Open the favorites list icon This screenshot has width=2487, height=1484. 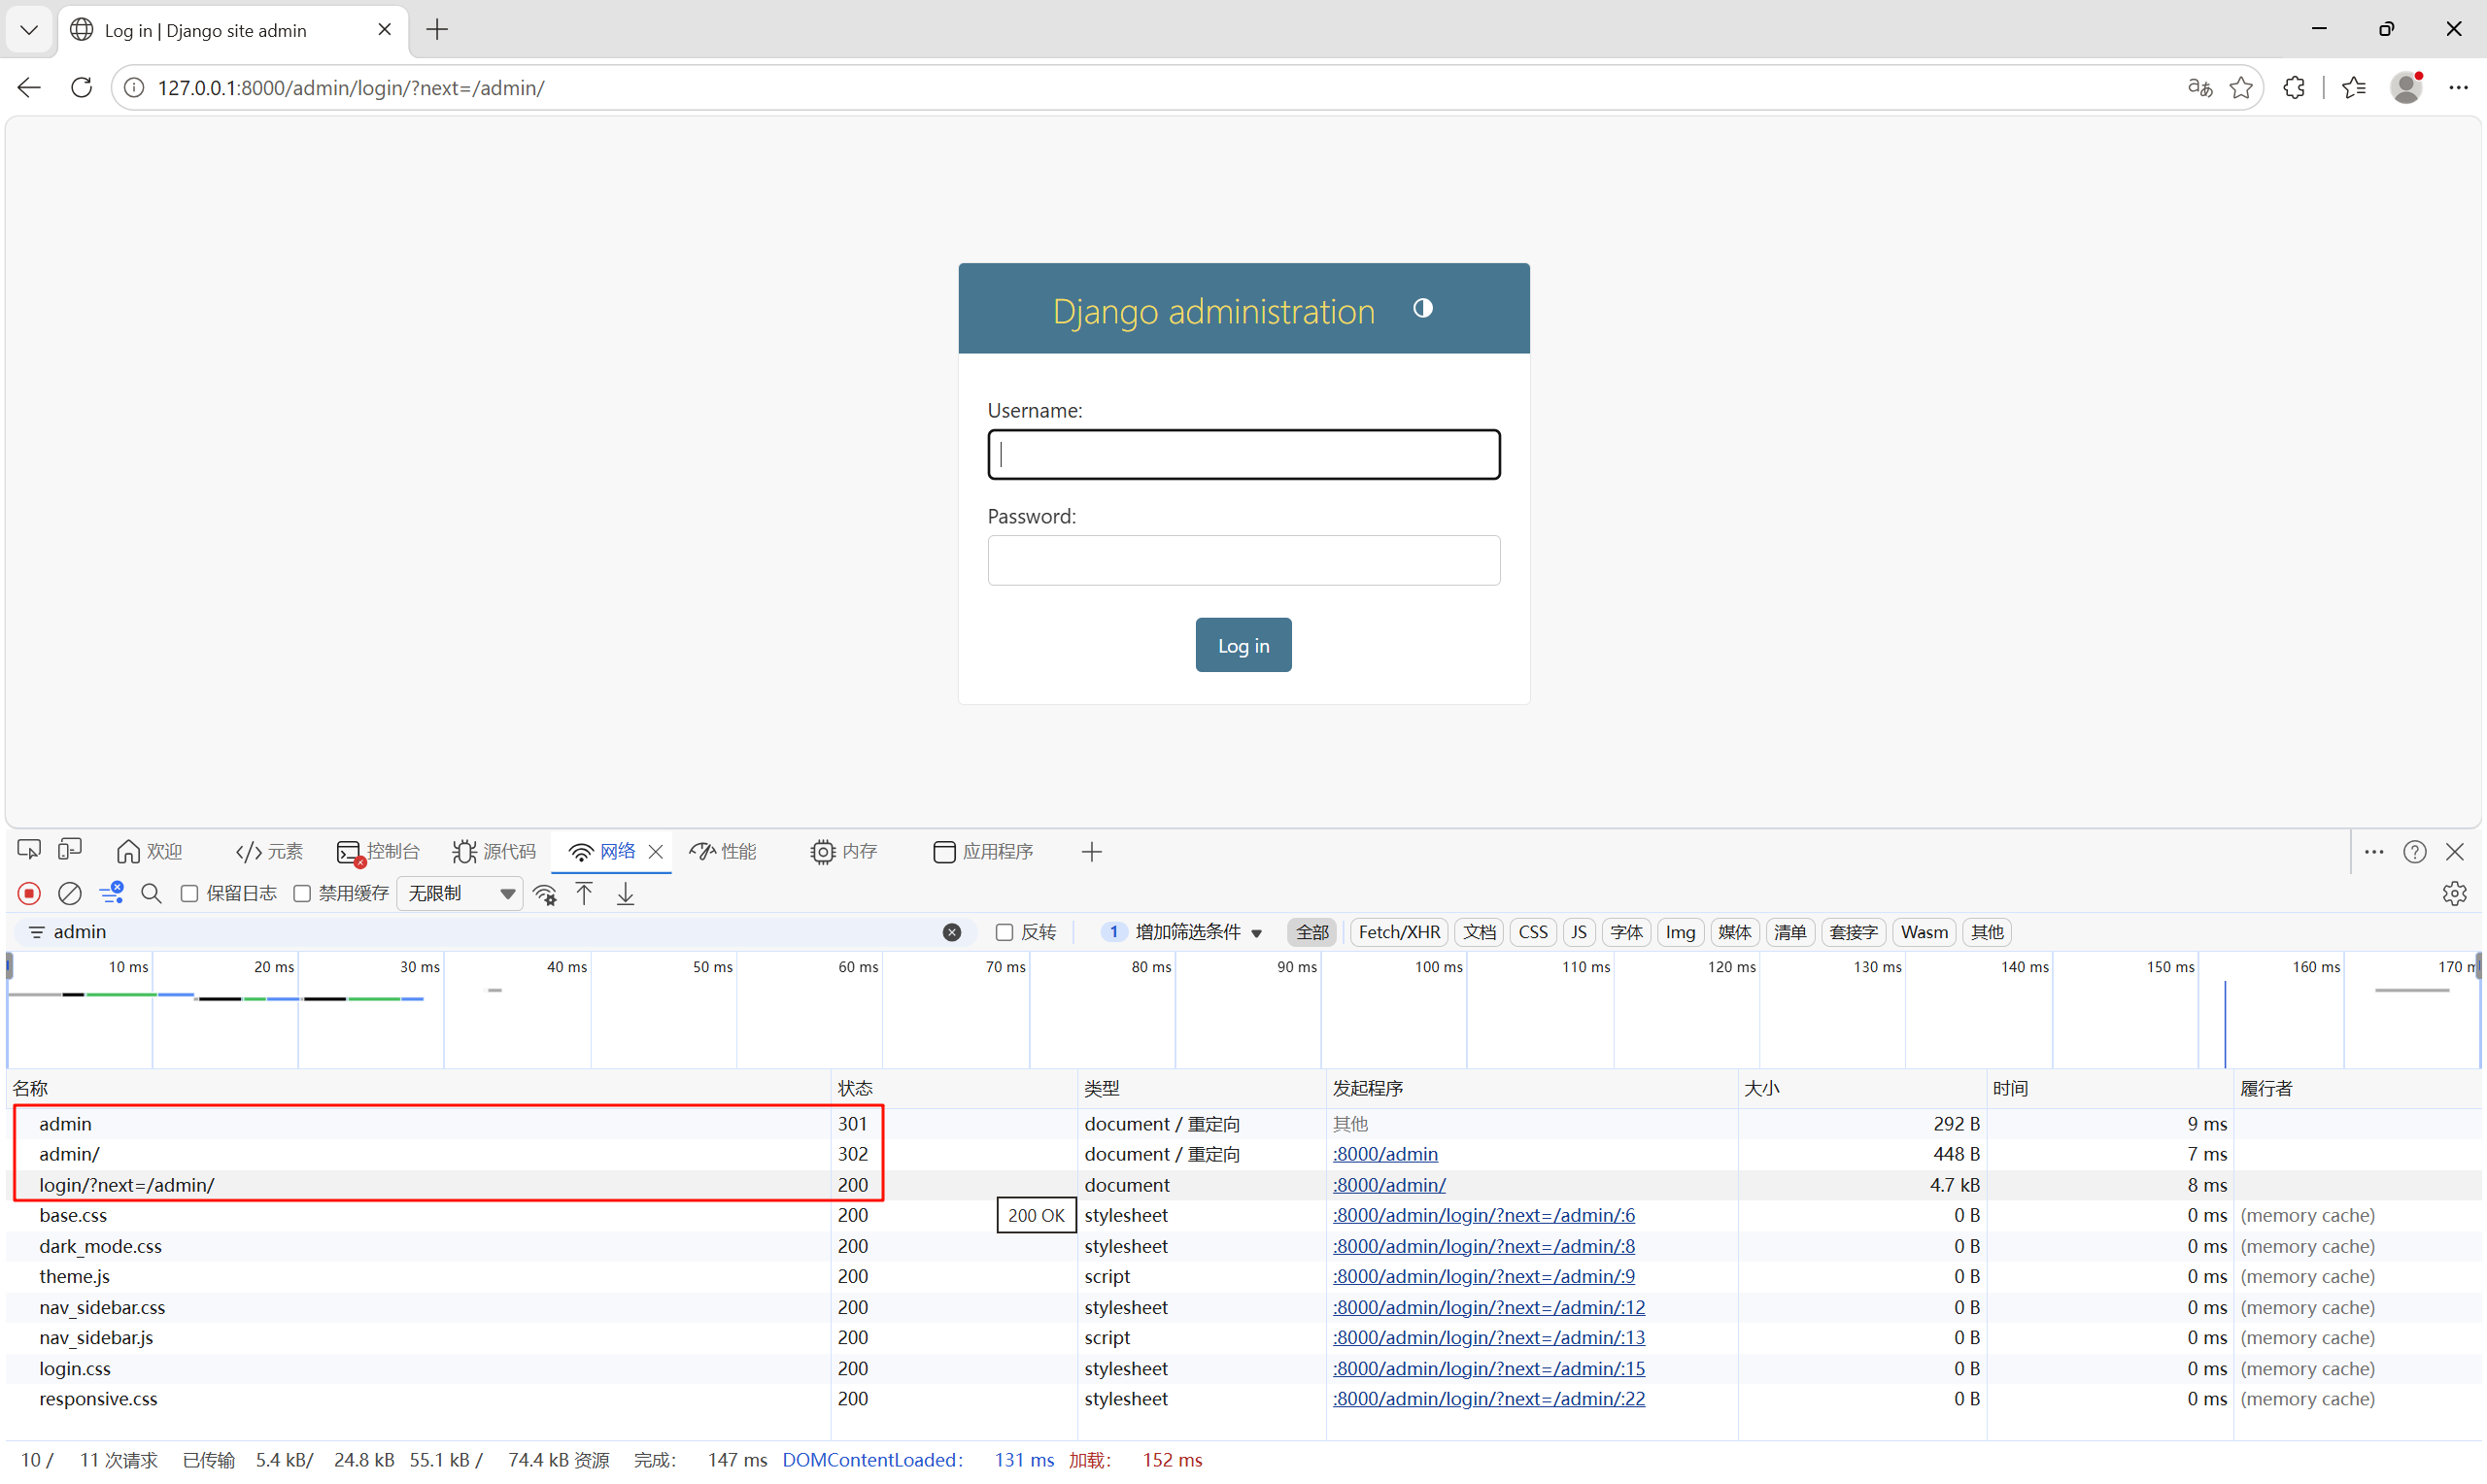click(x=2354, y=88)
